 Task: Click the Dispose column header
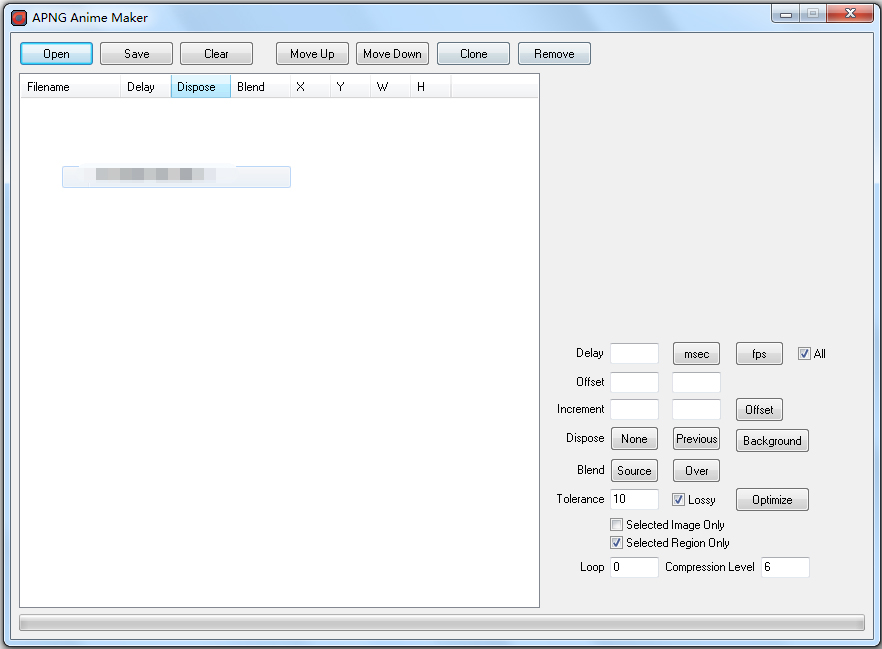201,87
